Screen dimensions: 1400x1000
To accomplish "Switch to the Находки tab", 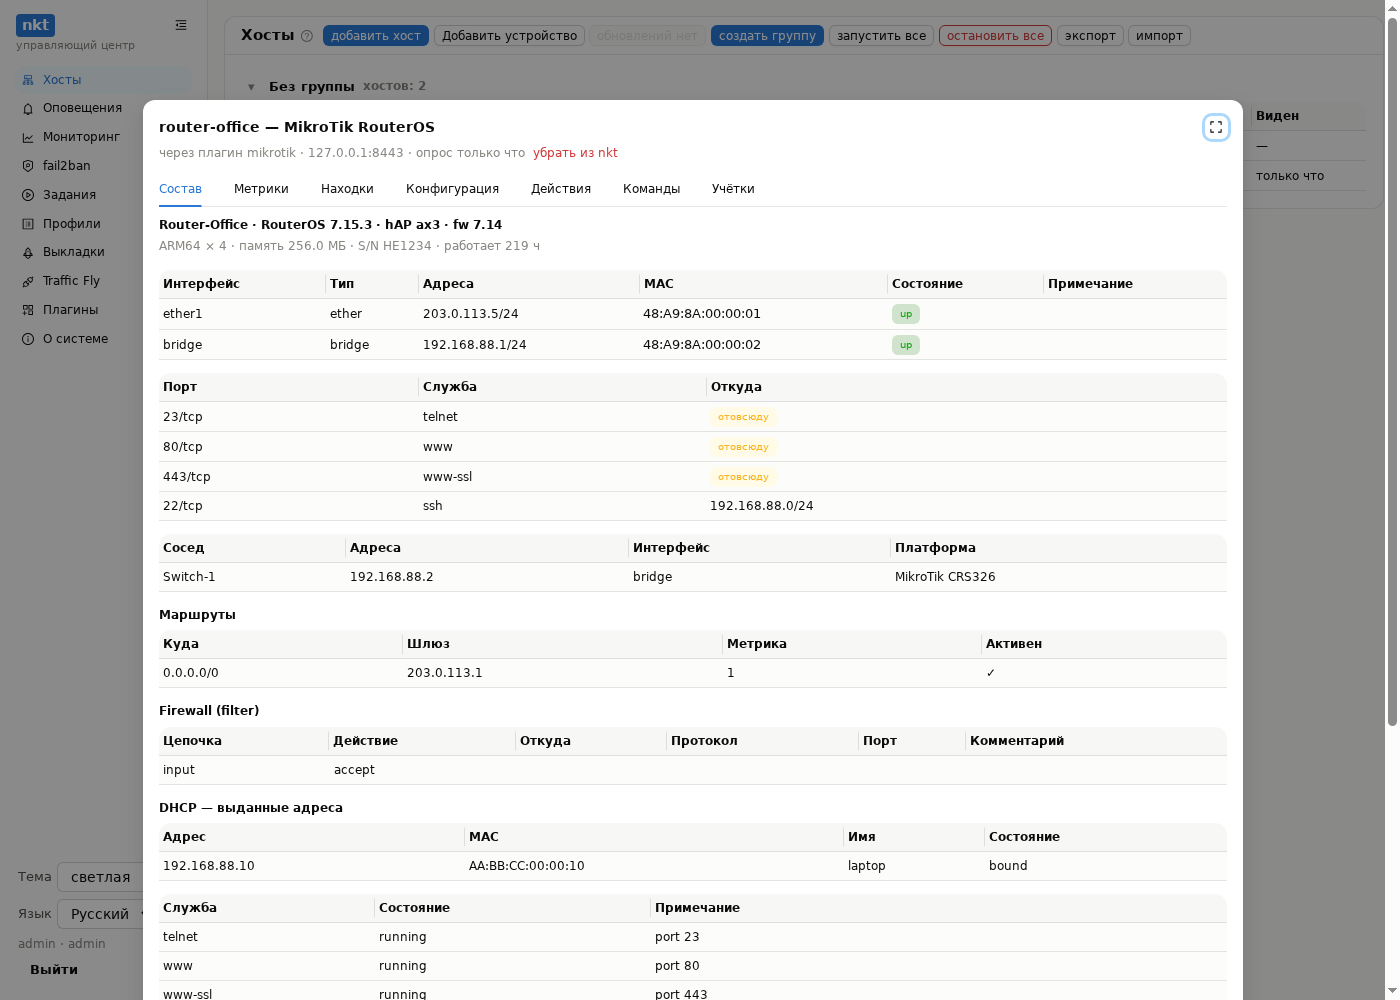I will (347, 189).
